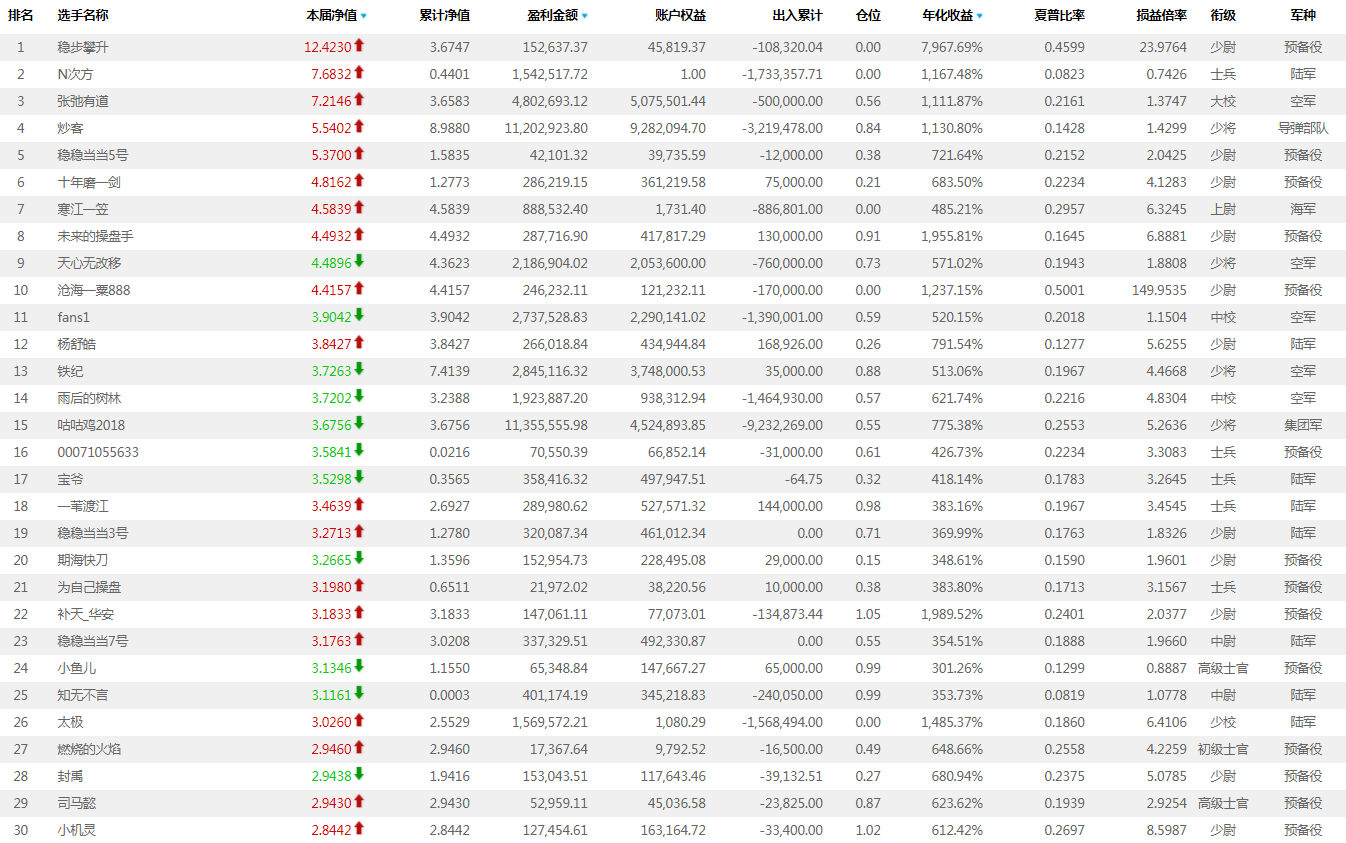The height and width of the screenshot is (843, 1346).
Task: Click the red up arrow for 十年磨一剑
Action: [359, 181]
